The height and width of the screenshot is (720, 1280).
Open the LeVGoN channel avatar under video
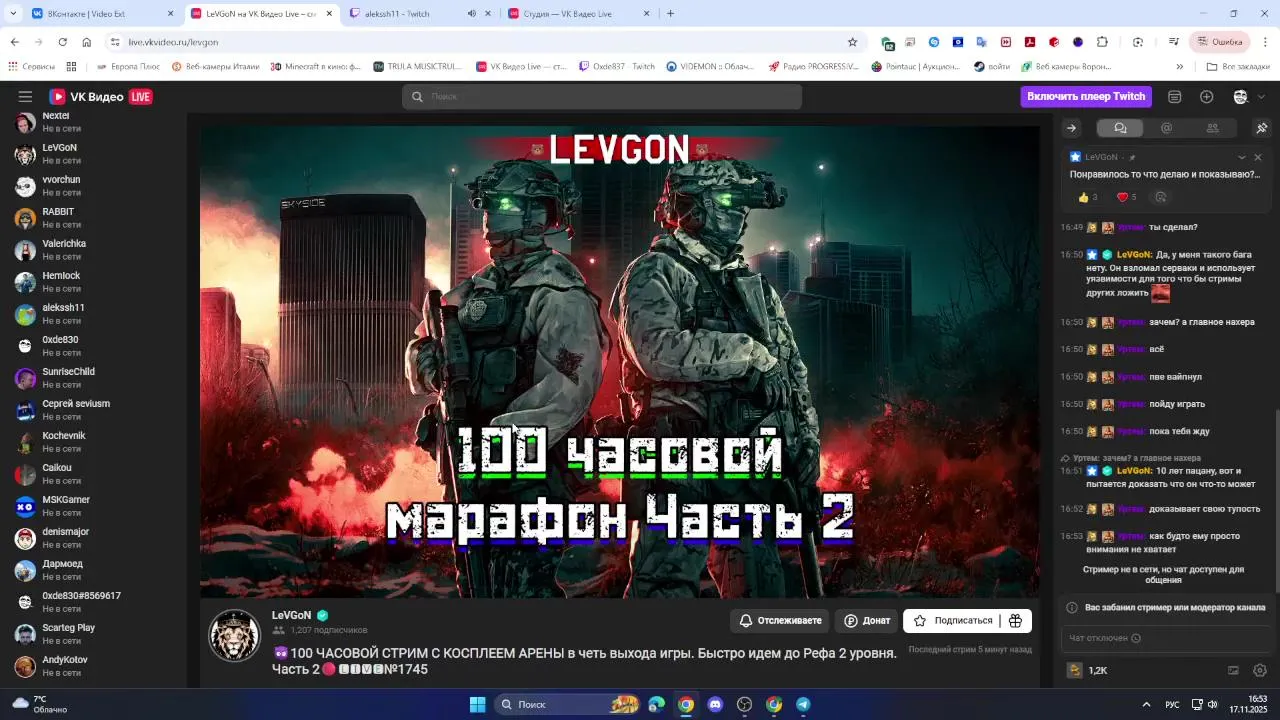pyautogui.click(x=234, y=635)
